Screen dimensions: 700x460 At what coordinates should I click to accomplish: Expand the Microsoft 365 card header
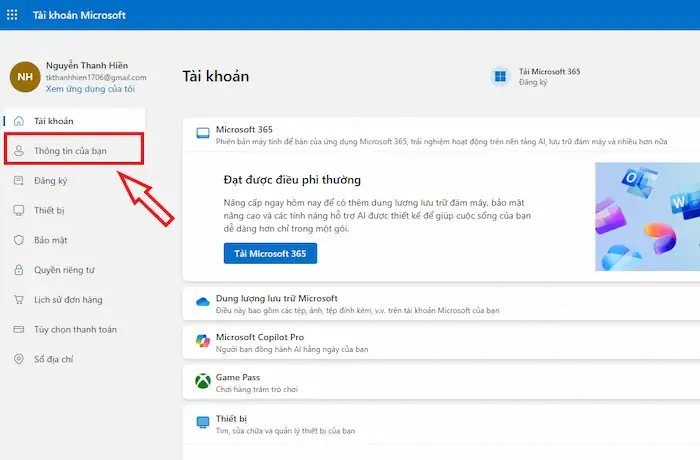441,135
